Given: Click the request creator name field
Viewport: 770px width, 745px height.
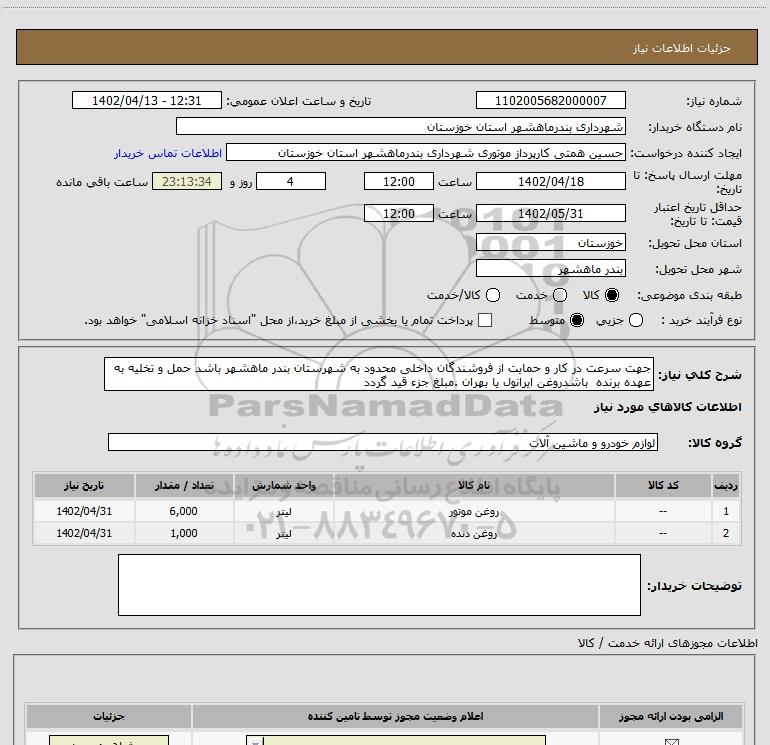Looking at the screenshot, I should click(426, 152).
